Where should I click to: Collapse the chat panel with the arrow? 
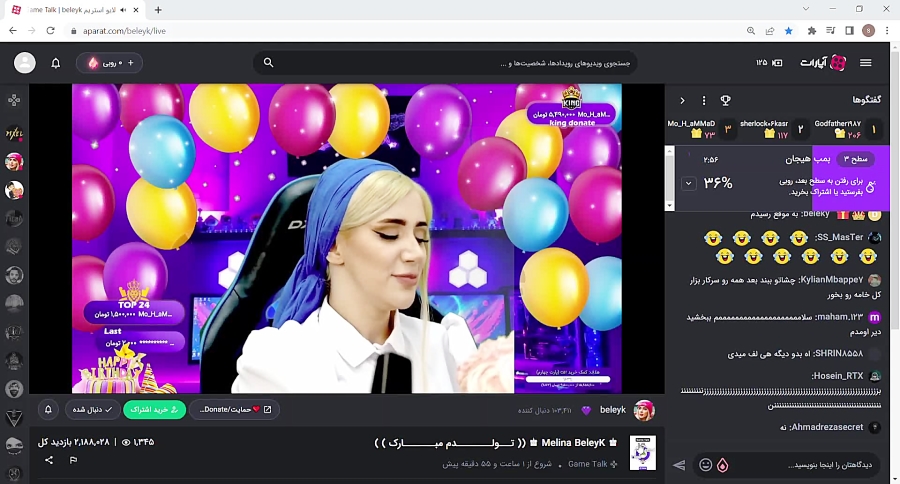pyautogui.click(x=682, y=100)
